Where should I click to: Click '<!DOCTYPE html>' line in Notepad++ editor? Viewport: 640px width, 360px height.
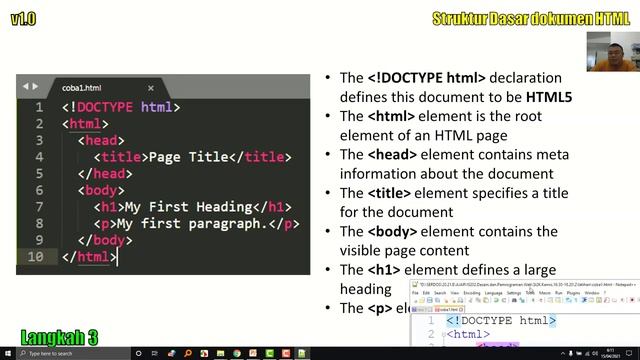tap(501, 320)
